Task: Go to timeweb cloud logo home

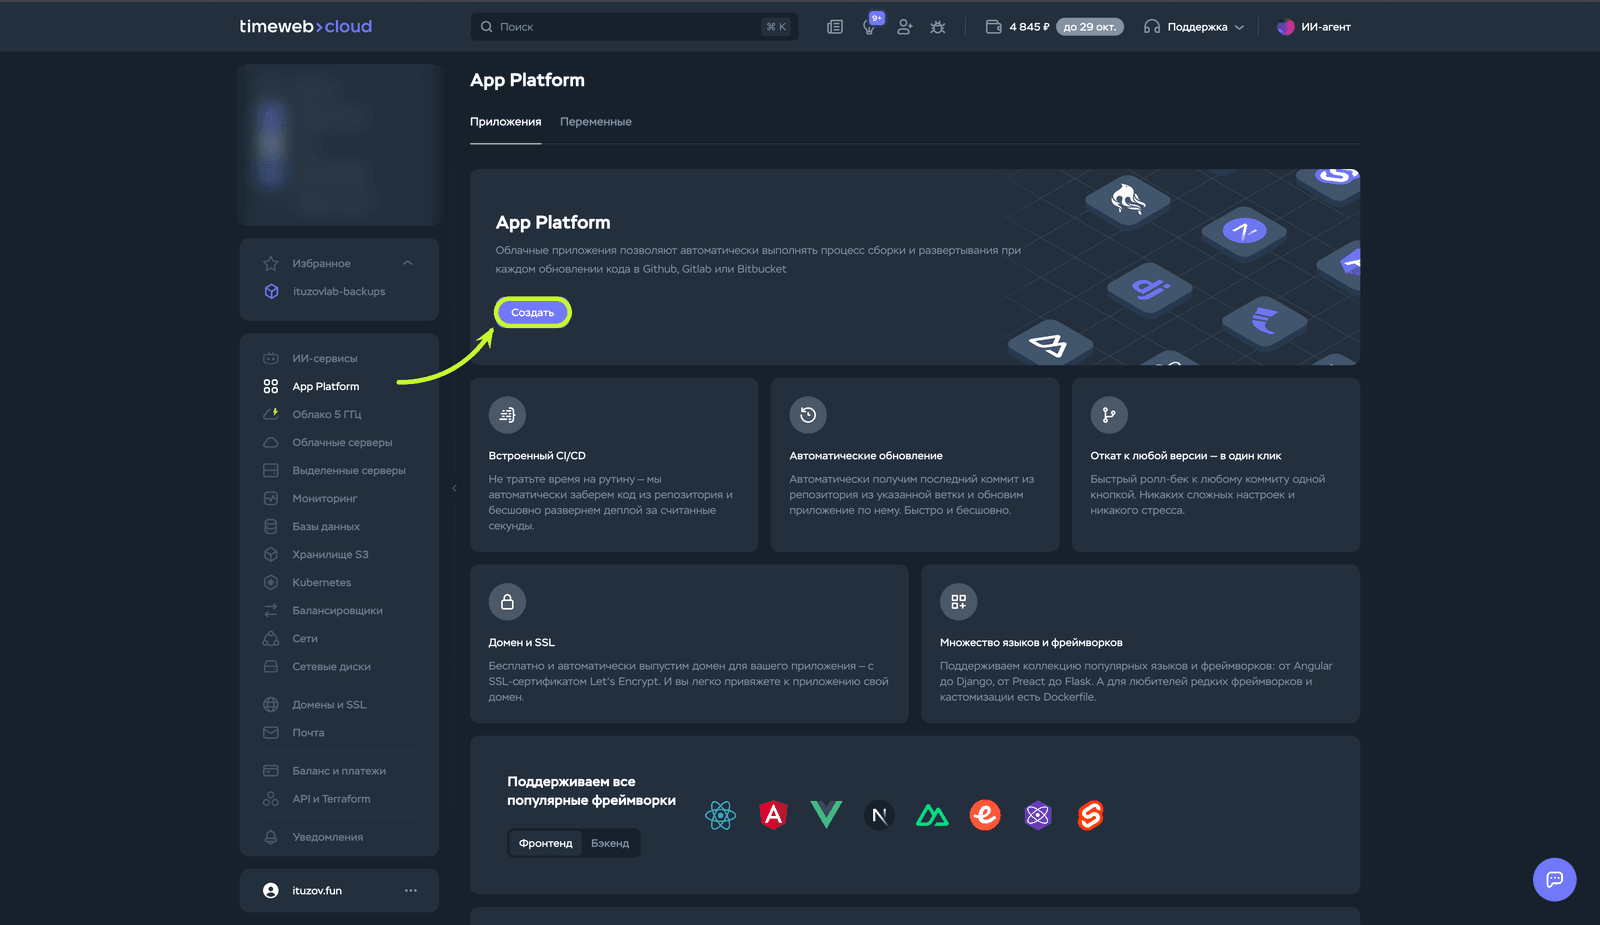Action: coord(305,27)
